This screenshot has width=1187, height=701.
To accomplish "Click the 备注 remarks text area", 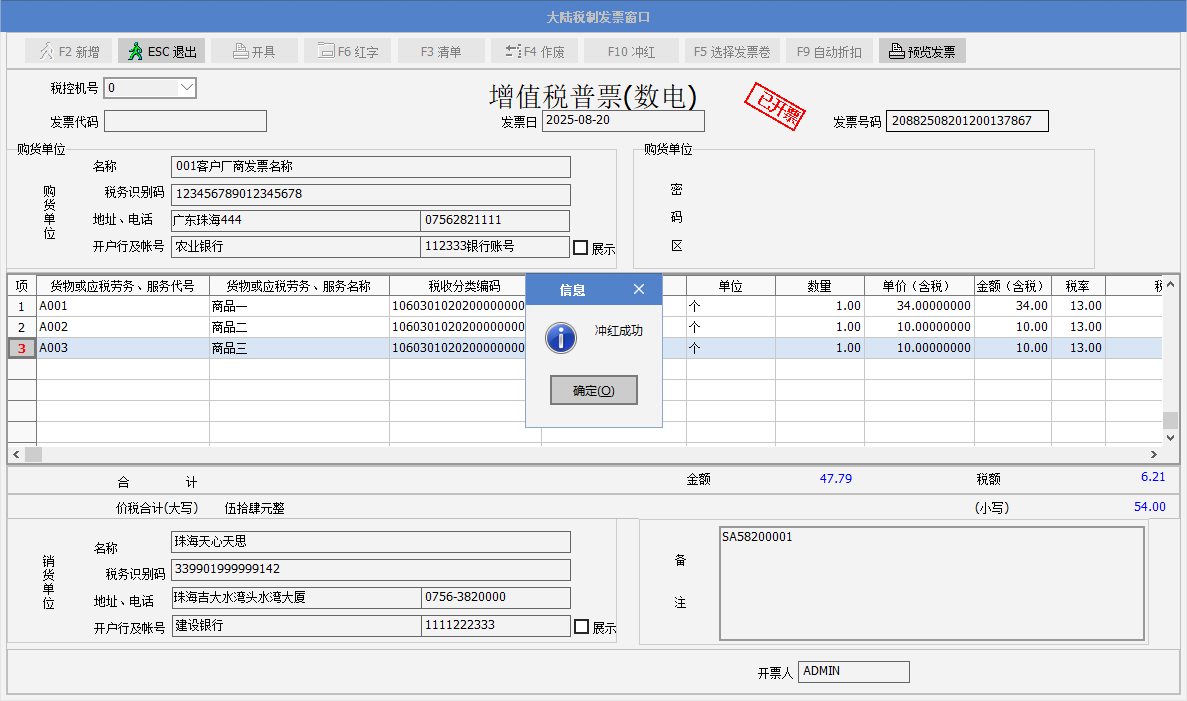I will (x=930, y=582).
